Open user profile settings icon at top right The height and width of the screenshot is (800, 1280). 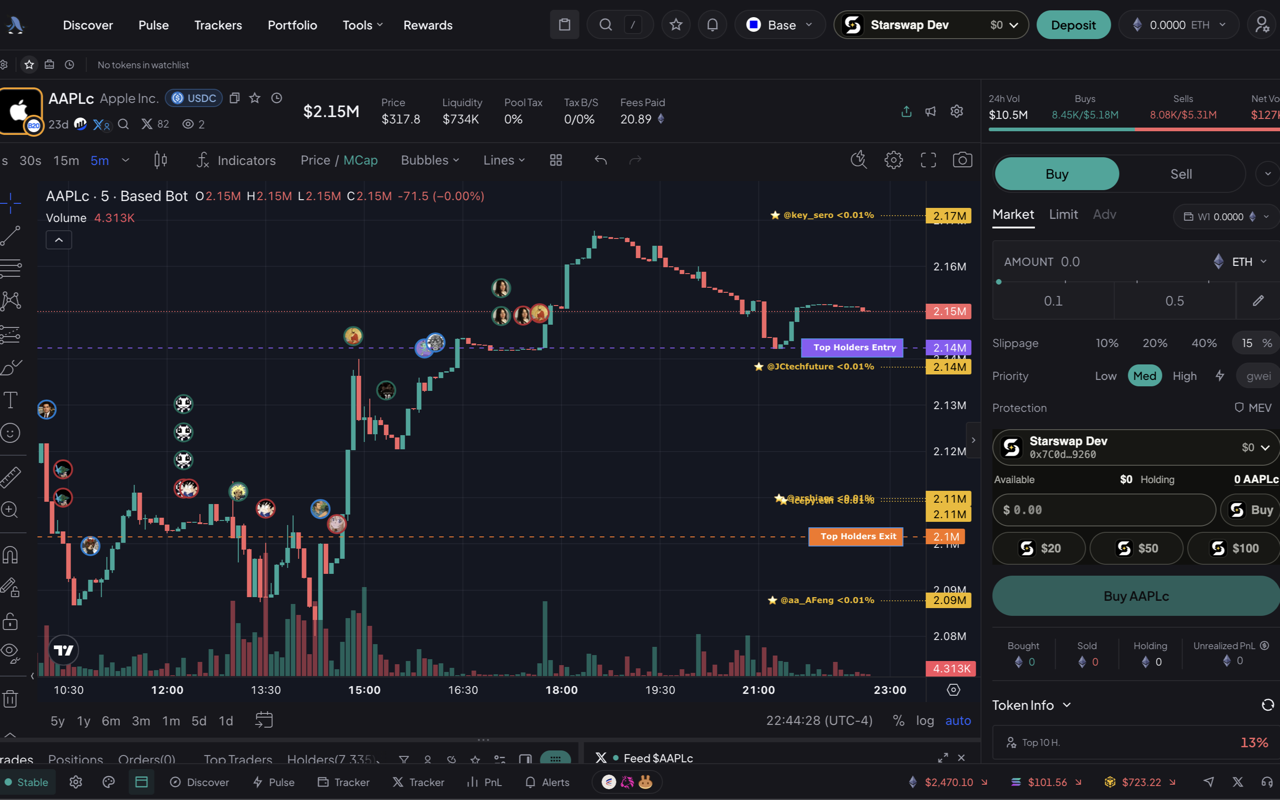[x=1262, y=25]
